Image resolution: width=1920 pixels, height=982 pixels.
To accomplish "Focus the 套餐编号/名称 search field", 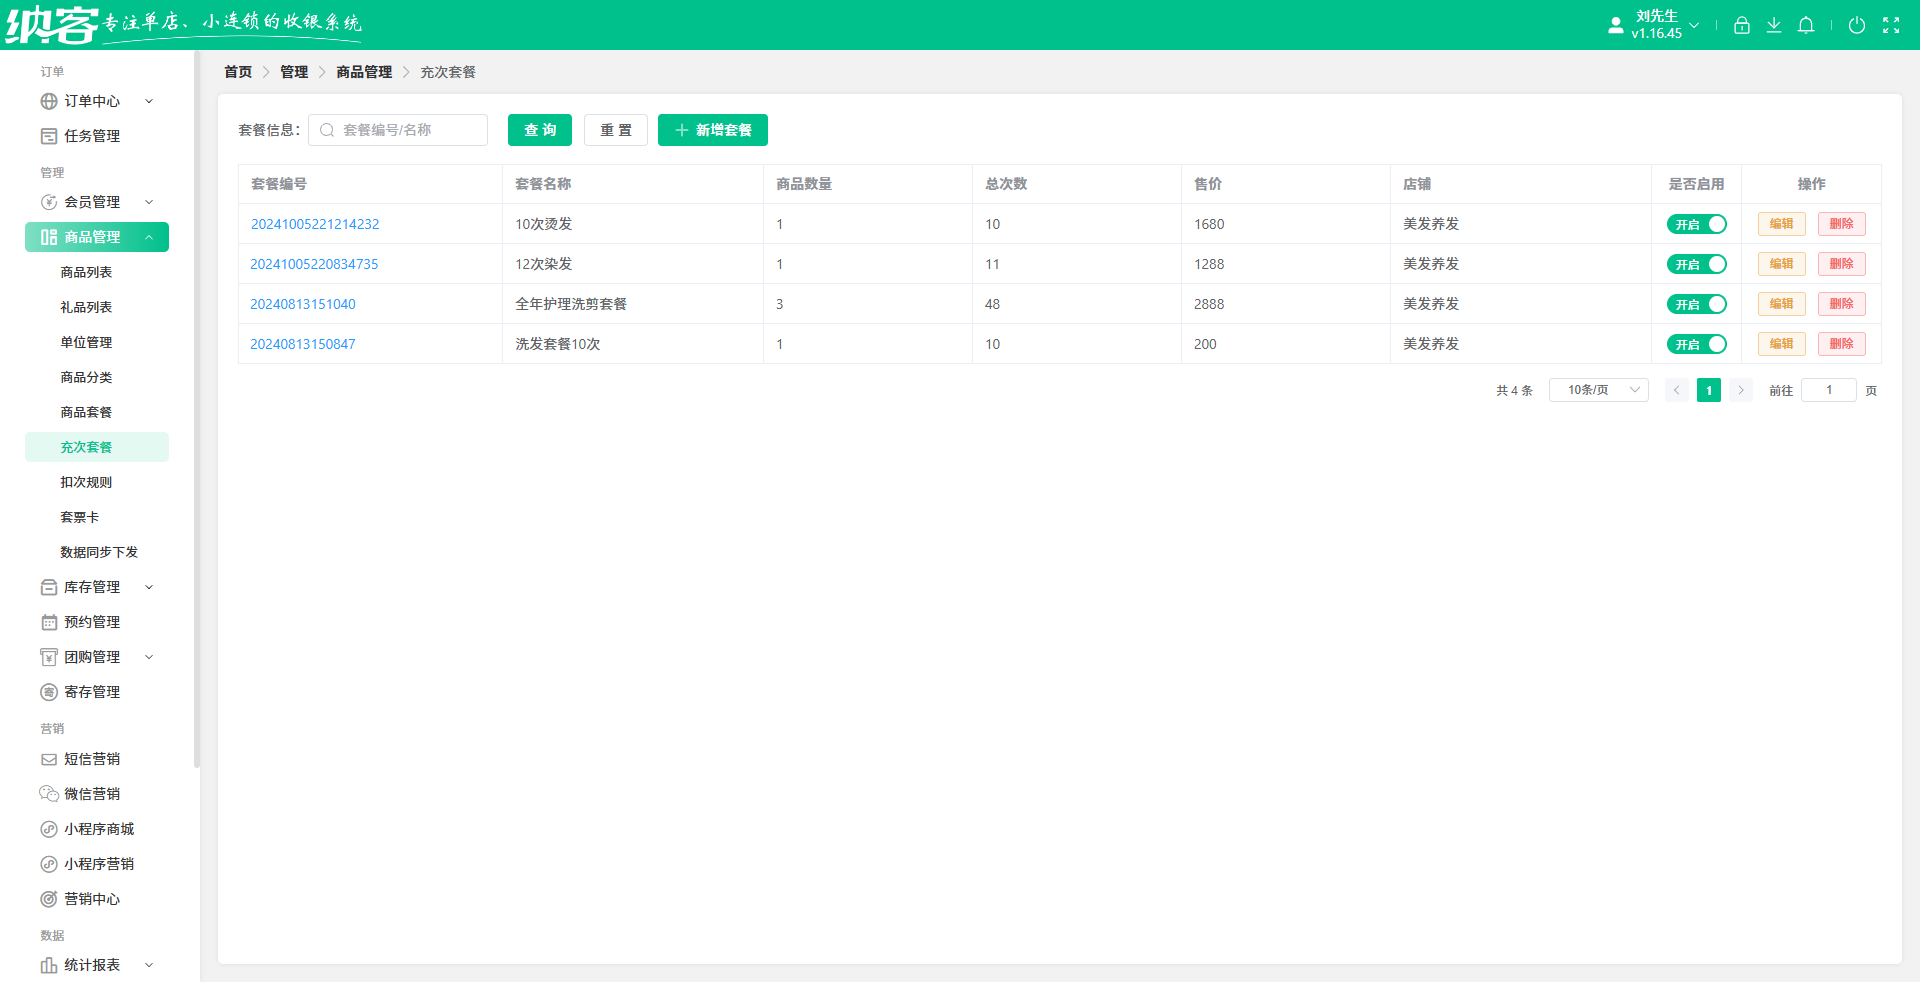I will [398, 130].
